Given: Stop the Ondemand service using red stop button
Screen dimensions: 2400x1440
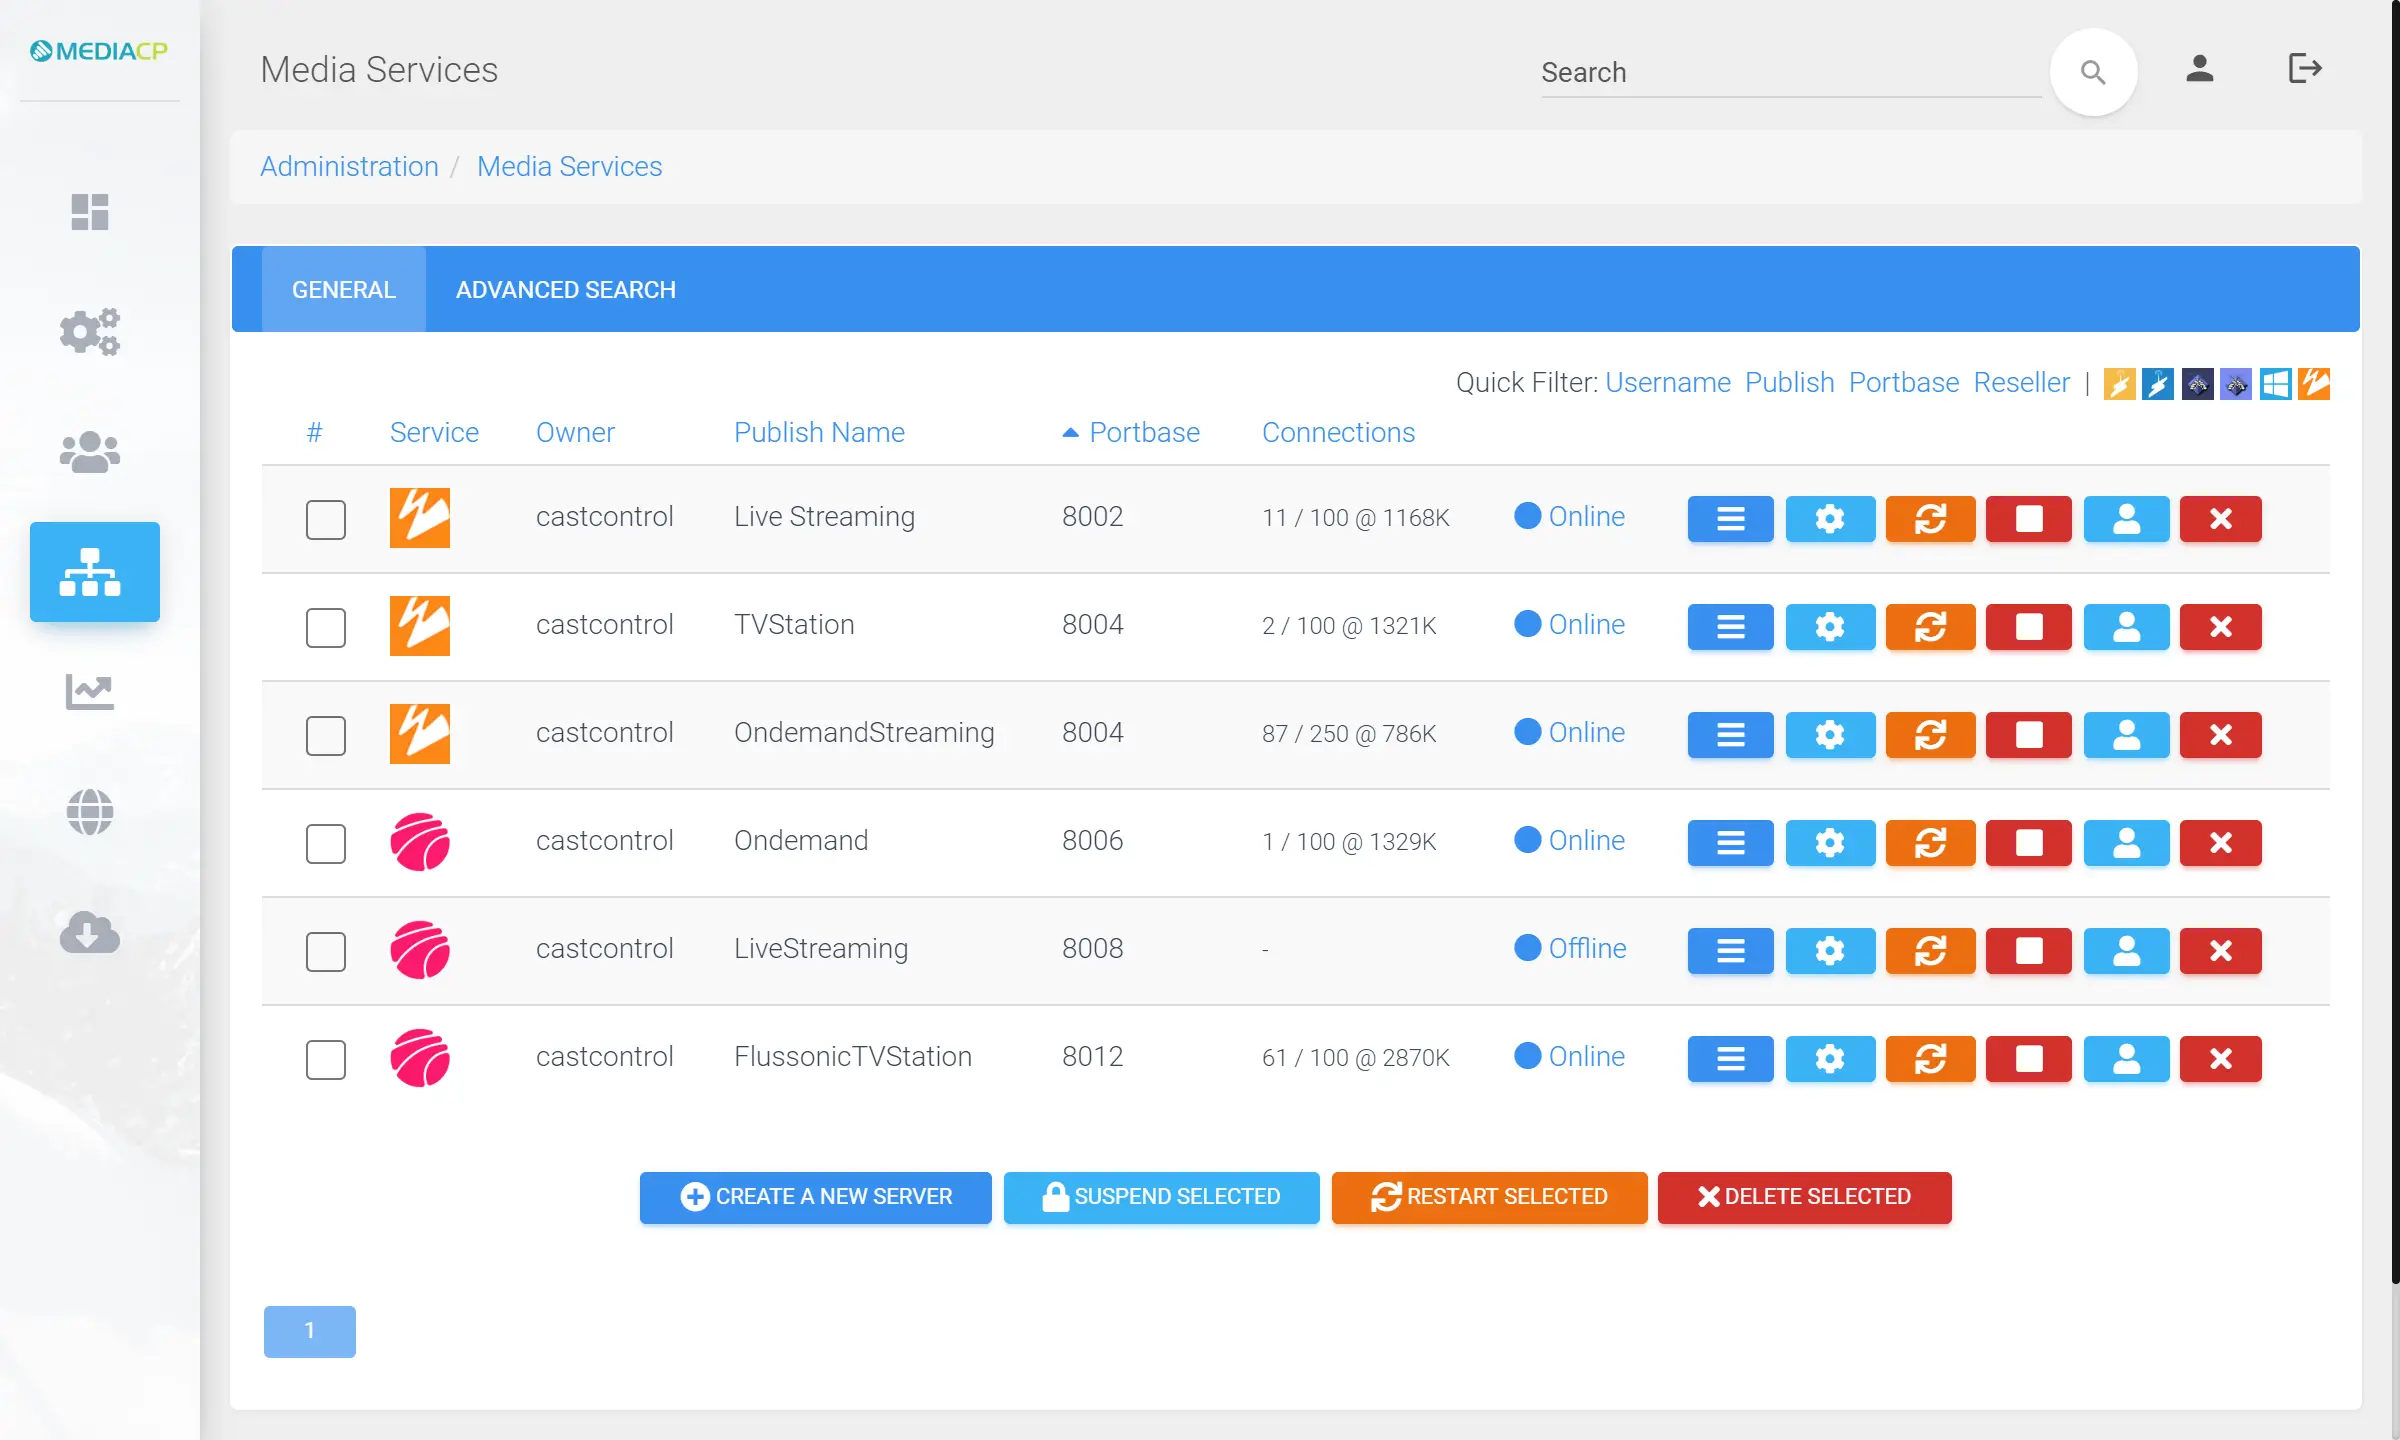Looking at the screenshot, I should click(2028, 843).
